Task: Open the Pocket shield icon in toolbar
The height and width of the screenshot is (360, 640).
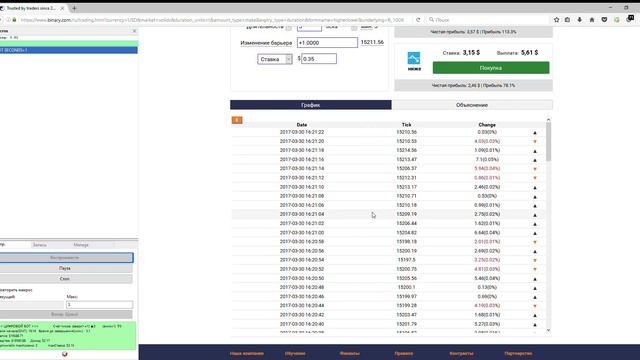Action: [x=604, y=20]
